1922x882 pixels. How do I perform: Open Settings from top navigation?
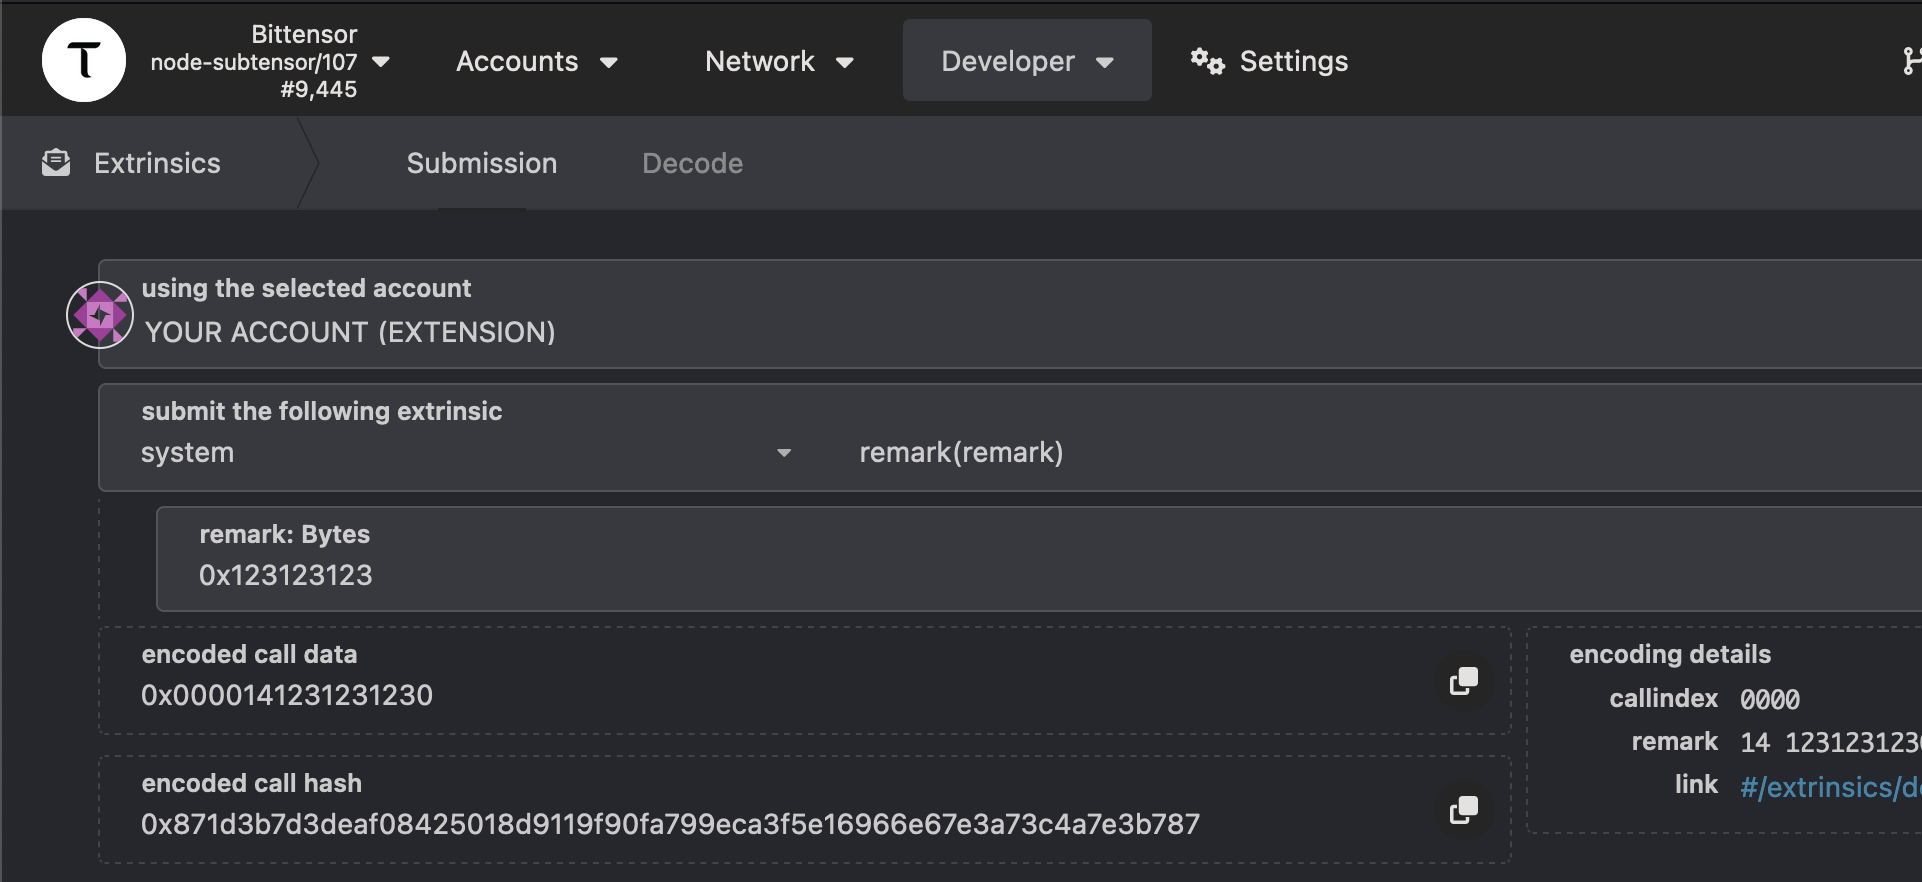(x=1269, y=61)
